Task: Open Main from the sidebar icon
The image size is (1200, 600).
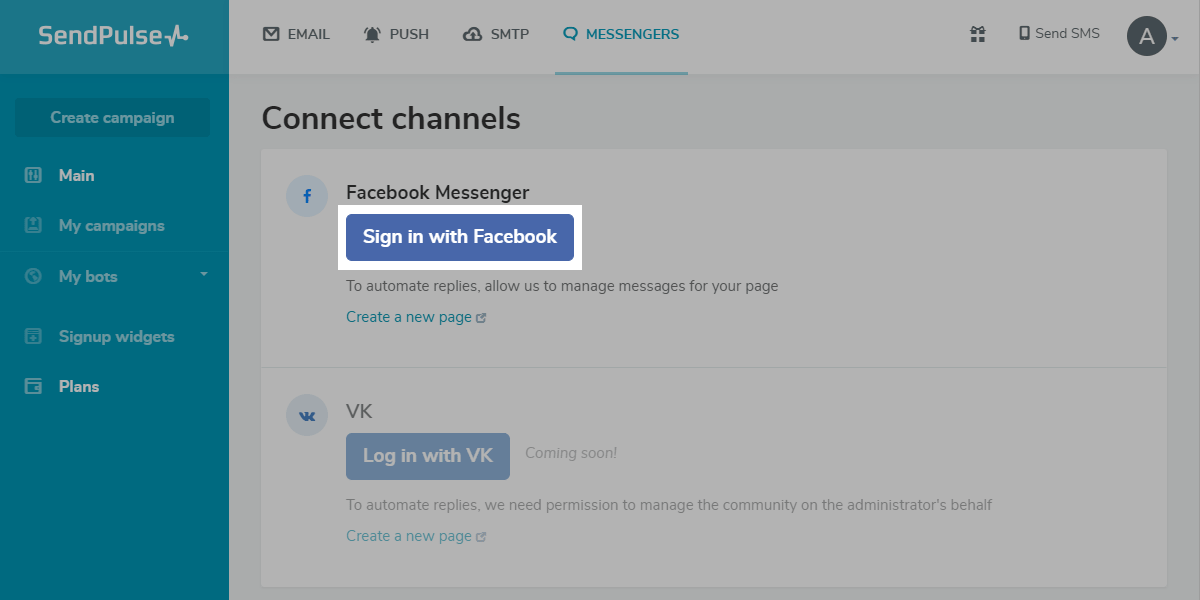Action: [x=33, y=175]
